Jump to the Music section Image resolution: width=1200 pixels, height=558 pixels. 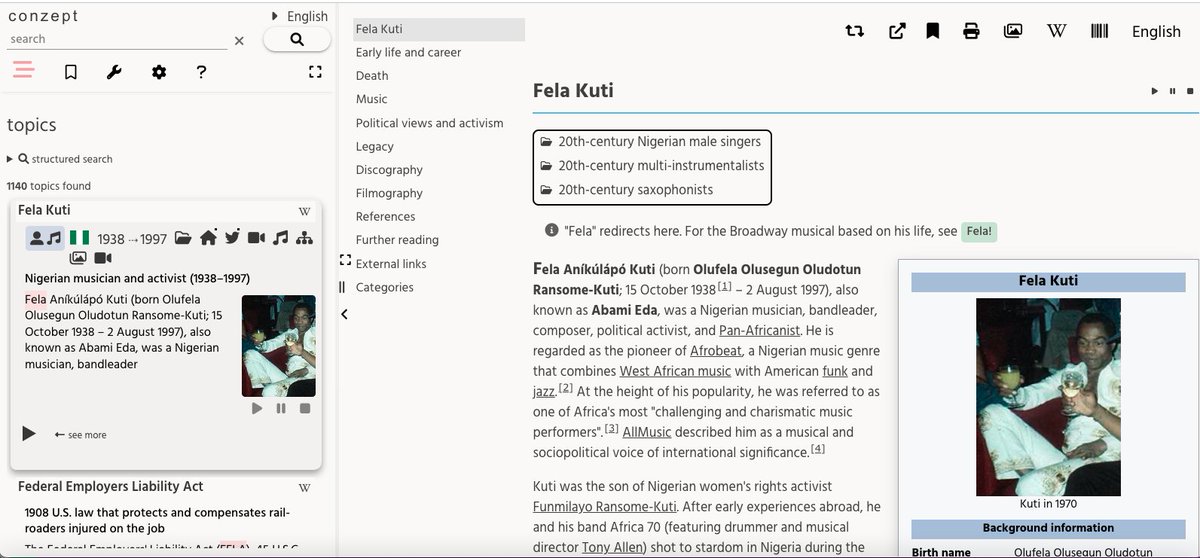pos(371,99)
